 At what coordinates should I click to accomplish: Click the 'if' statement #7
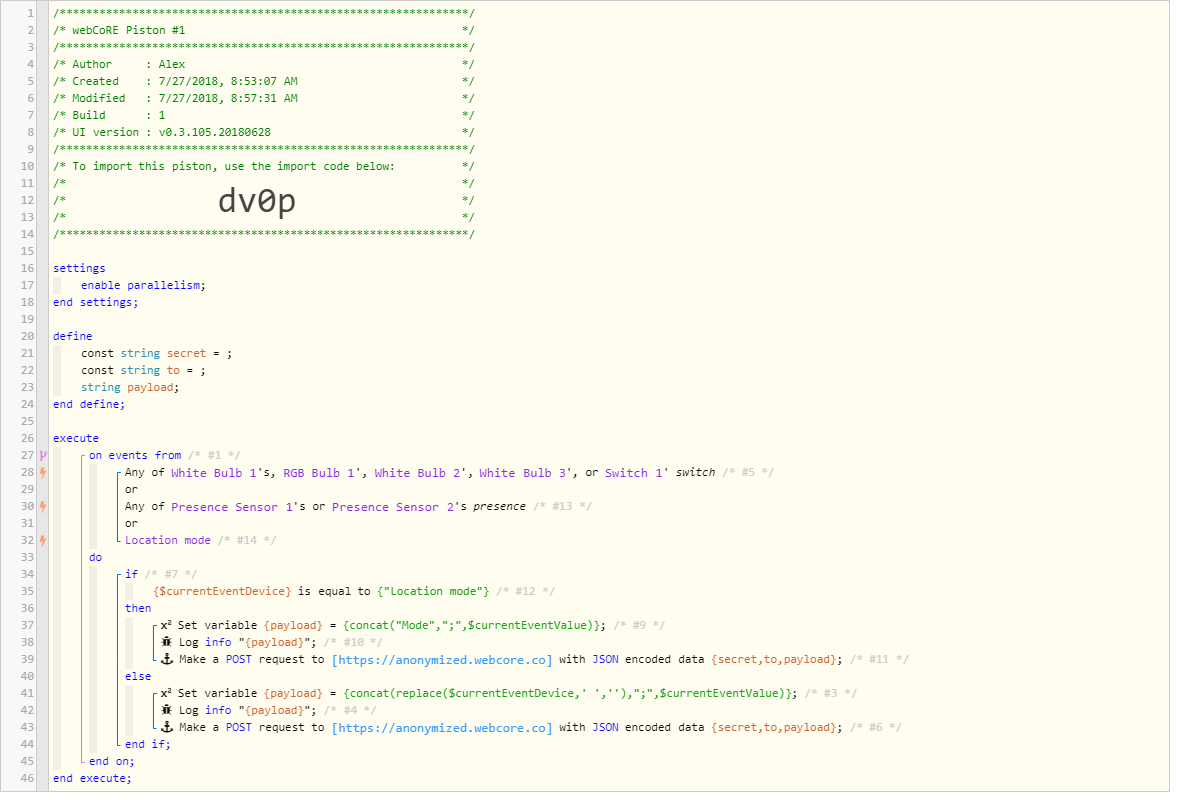tap(131, 574)
